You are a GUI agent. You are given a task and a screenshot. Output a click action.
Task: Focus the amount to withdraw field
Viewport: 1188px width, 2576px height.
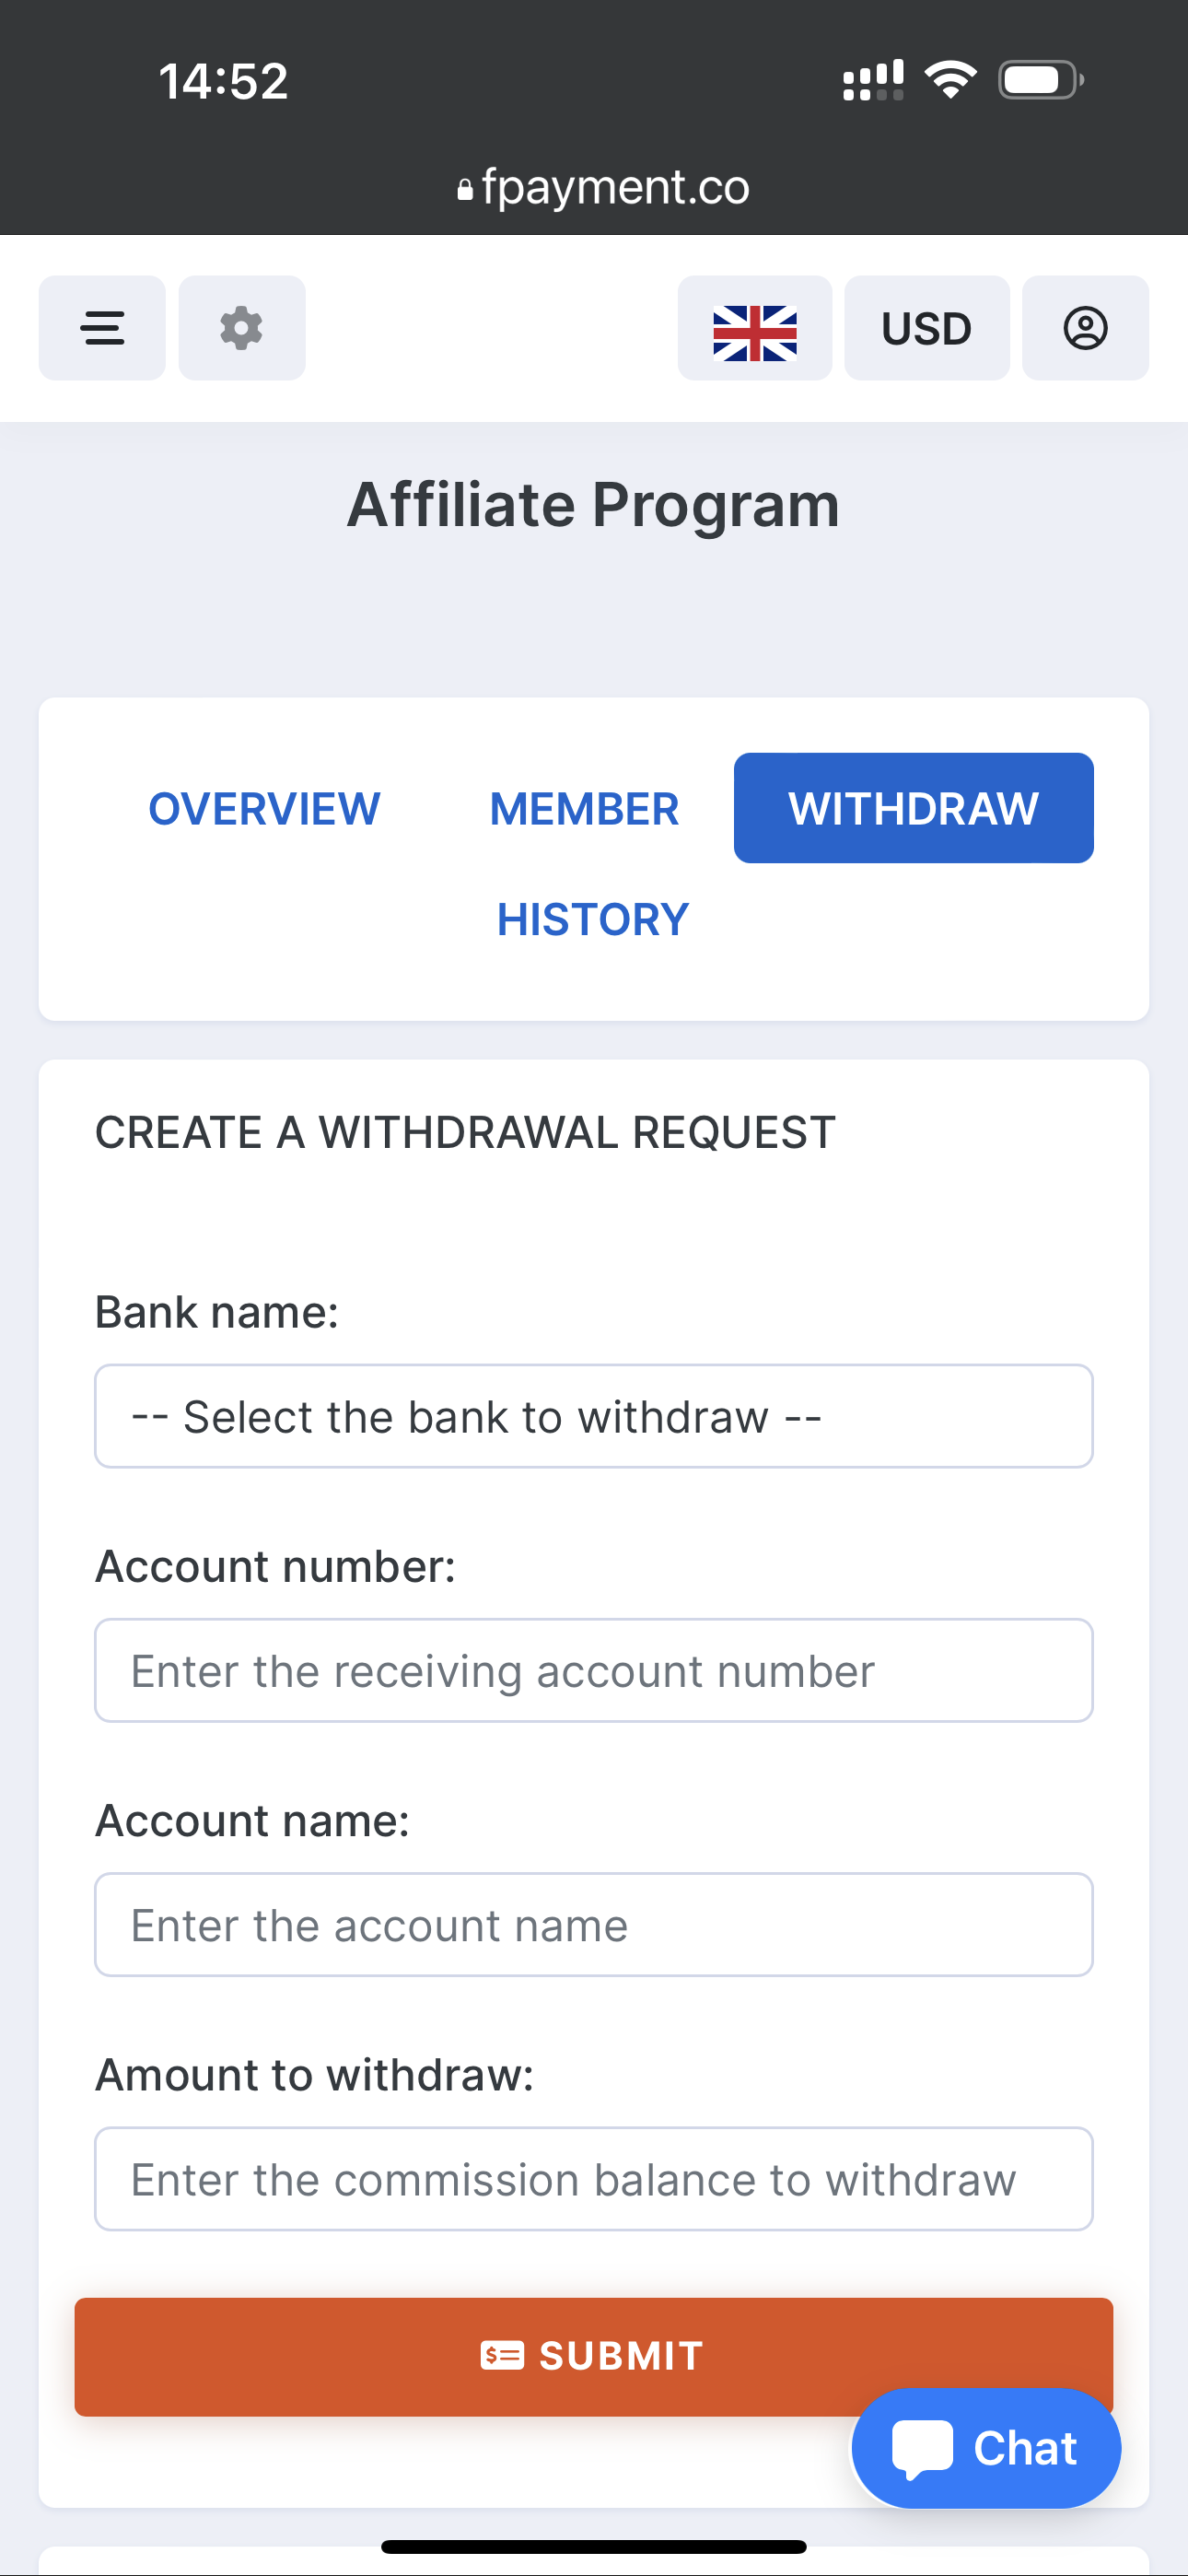pyautogui.click(x=593, y=2178)
